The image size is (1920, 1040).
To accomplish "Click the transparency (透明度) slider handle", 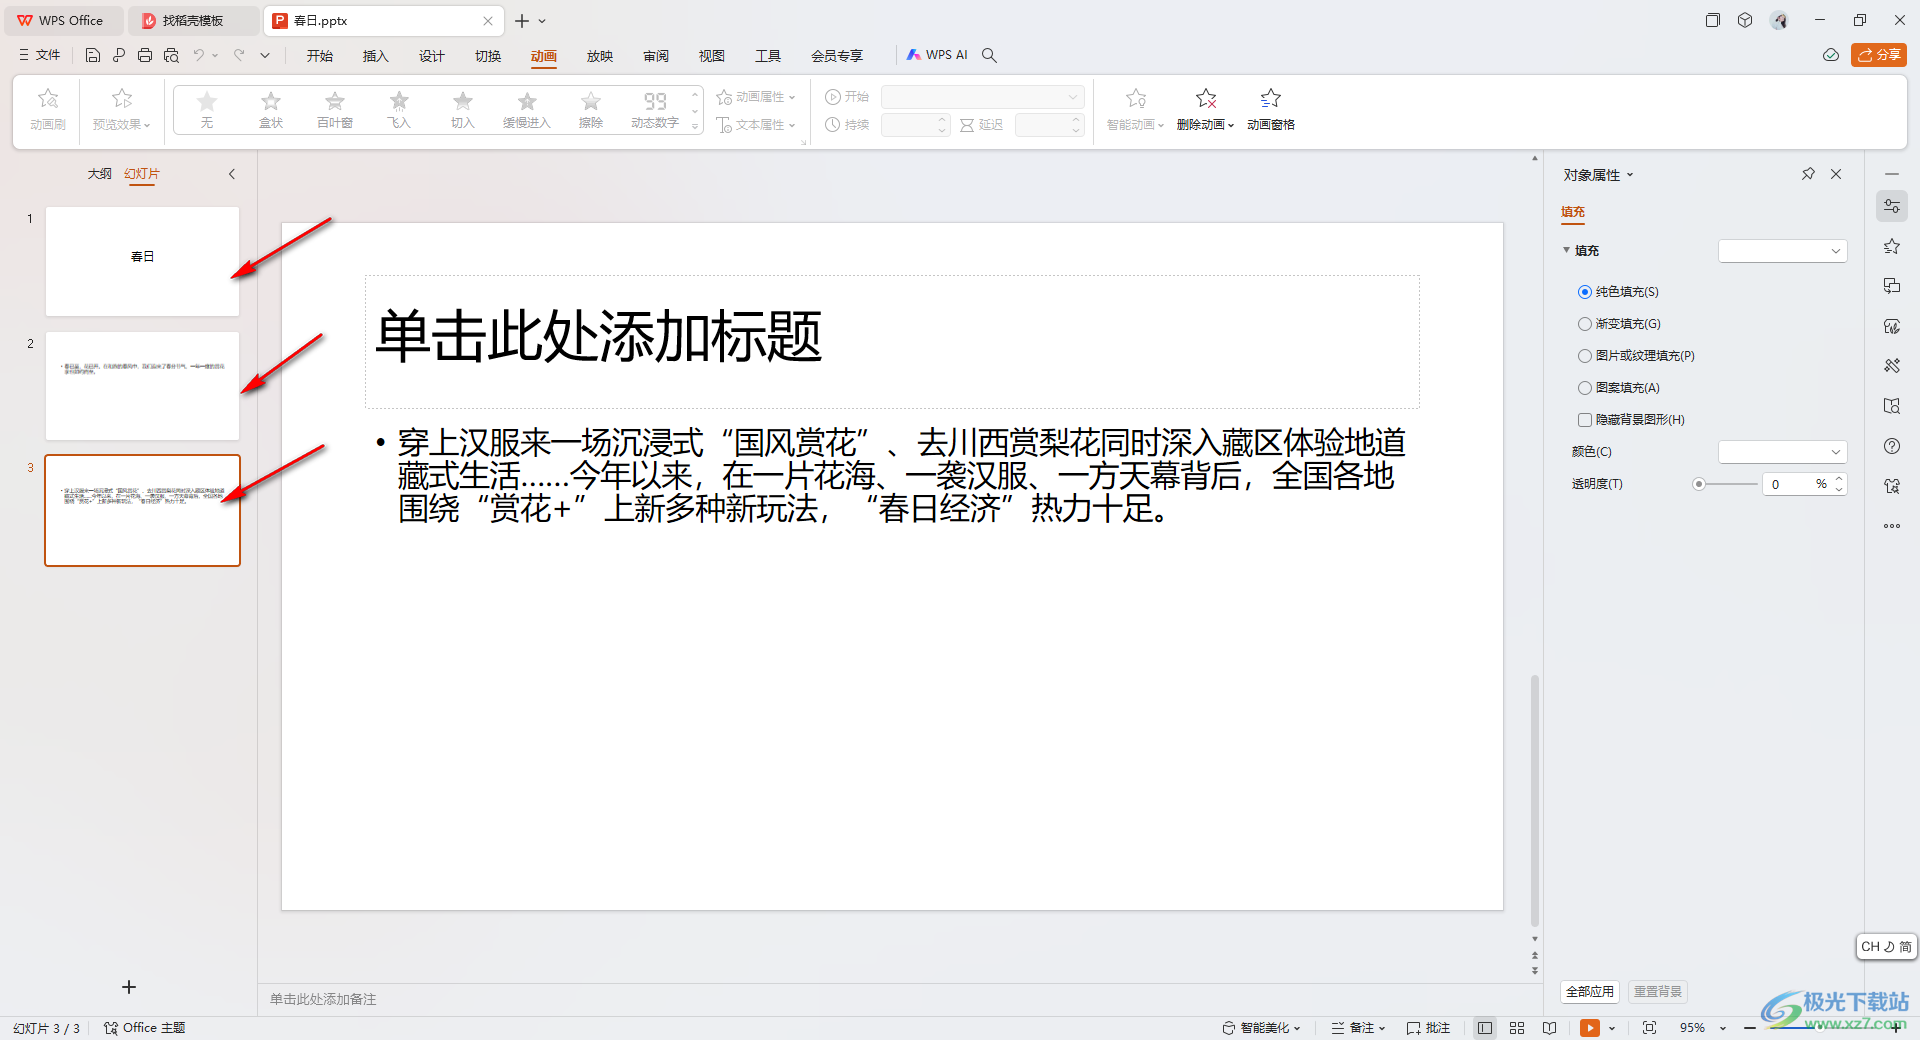I will pyautogui.click(x=1698, y=484).
